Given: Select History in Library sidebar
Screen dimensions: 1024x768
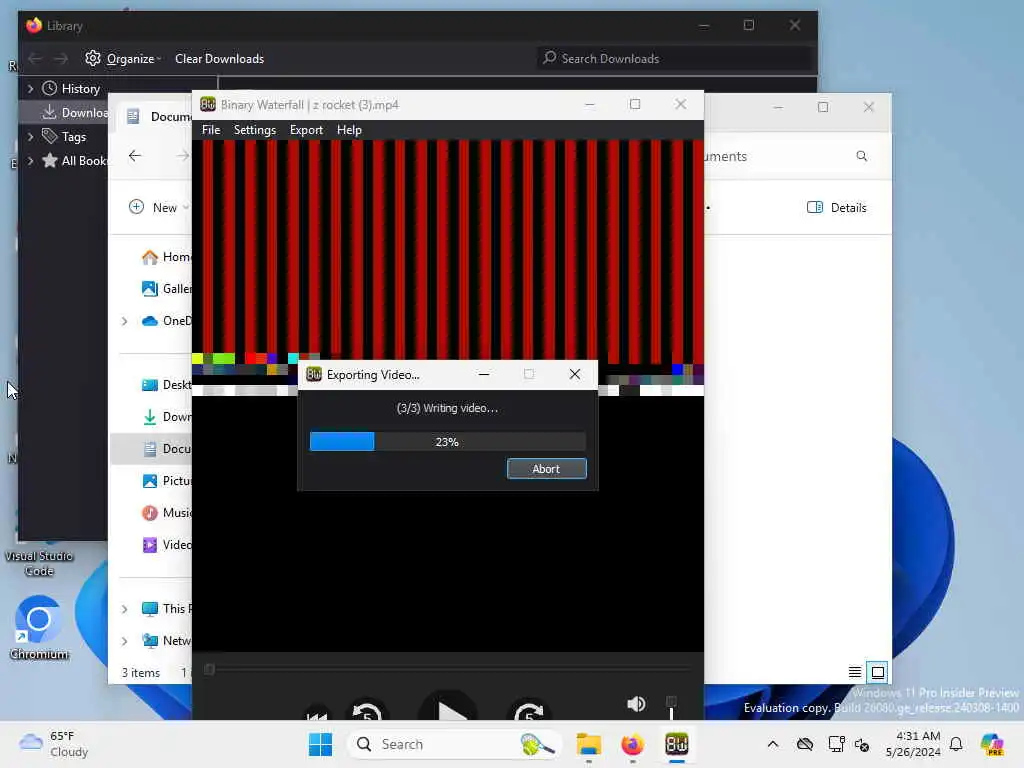Looking at the screenshot, I should coord(80,89).
